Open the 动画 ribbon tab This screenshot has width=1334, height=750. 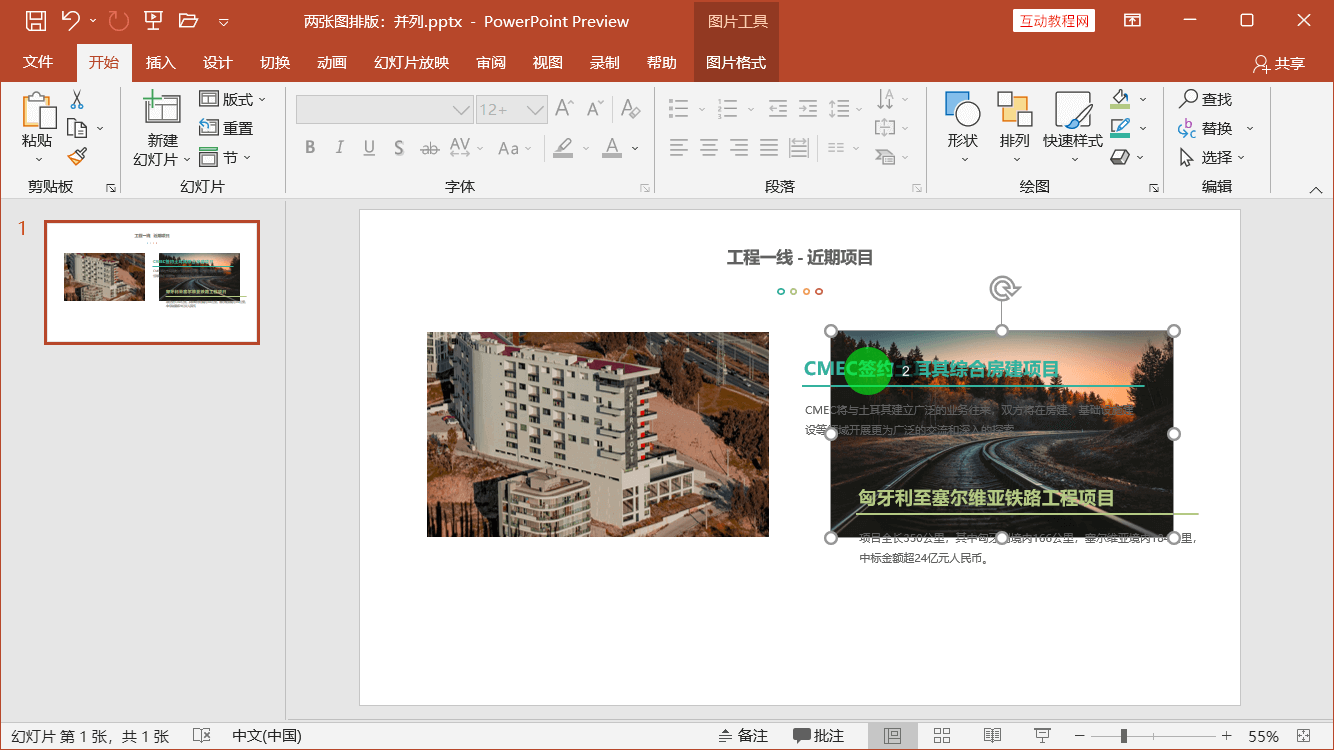(x=331, y=62)
